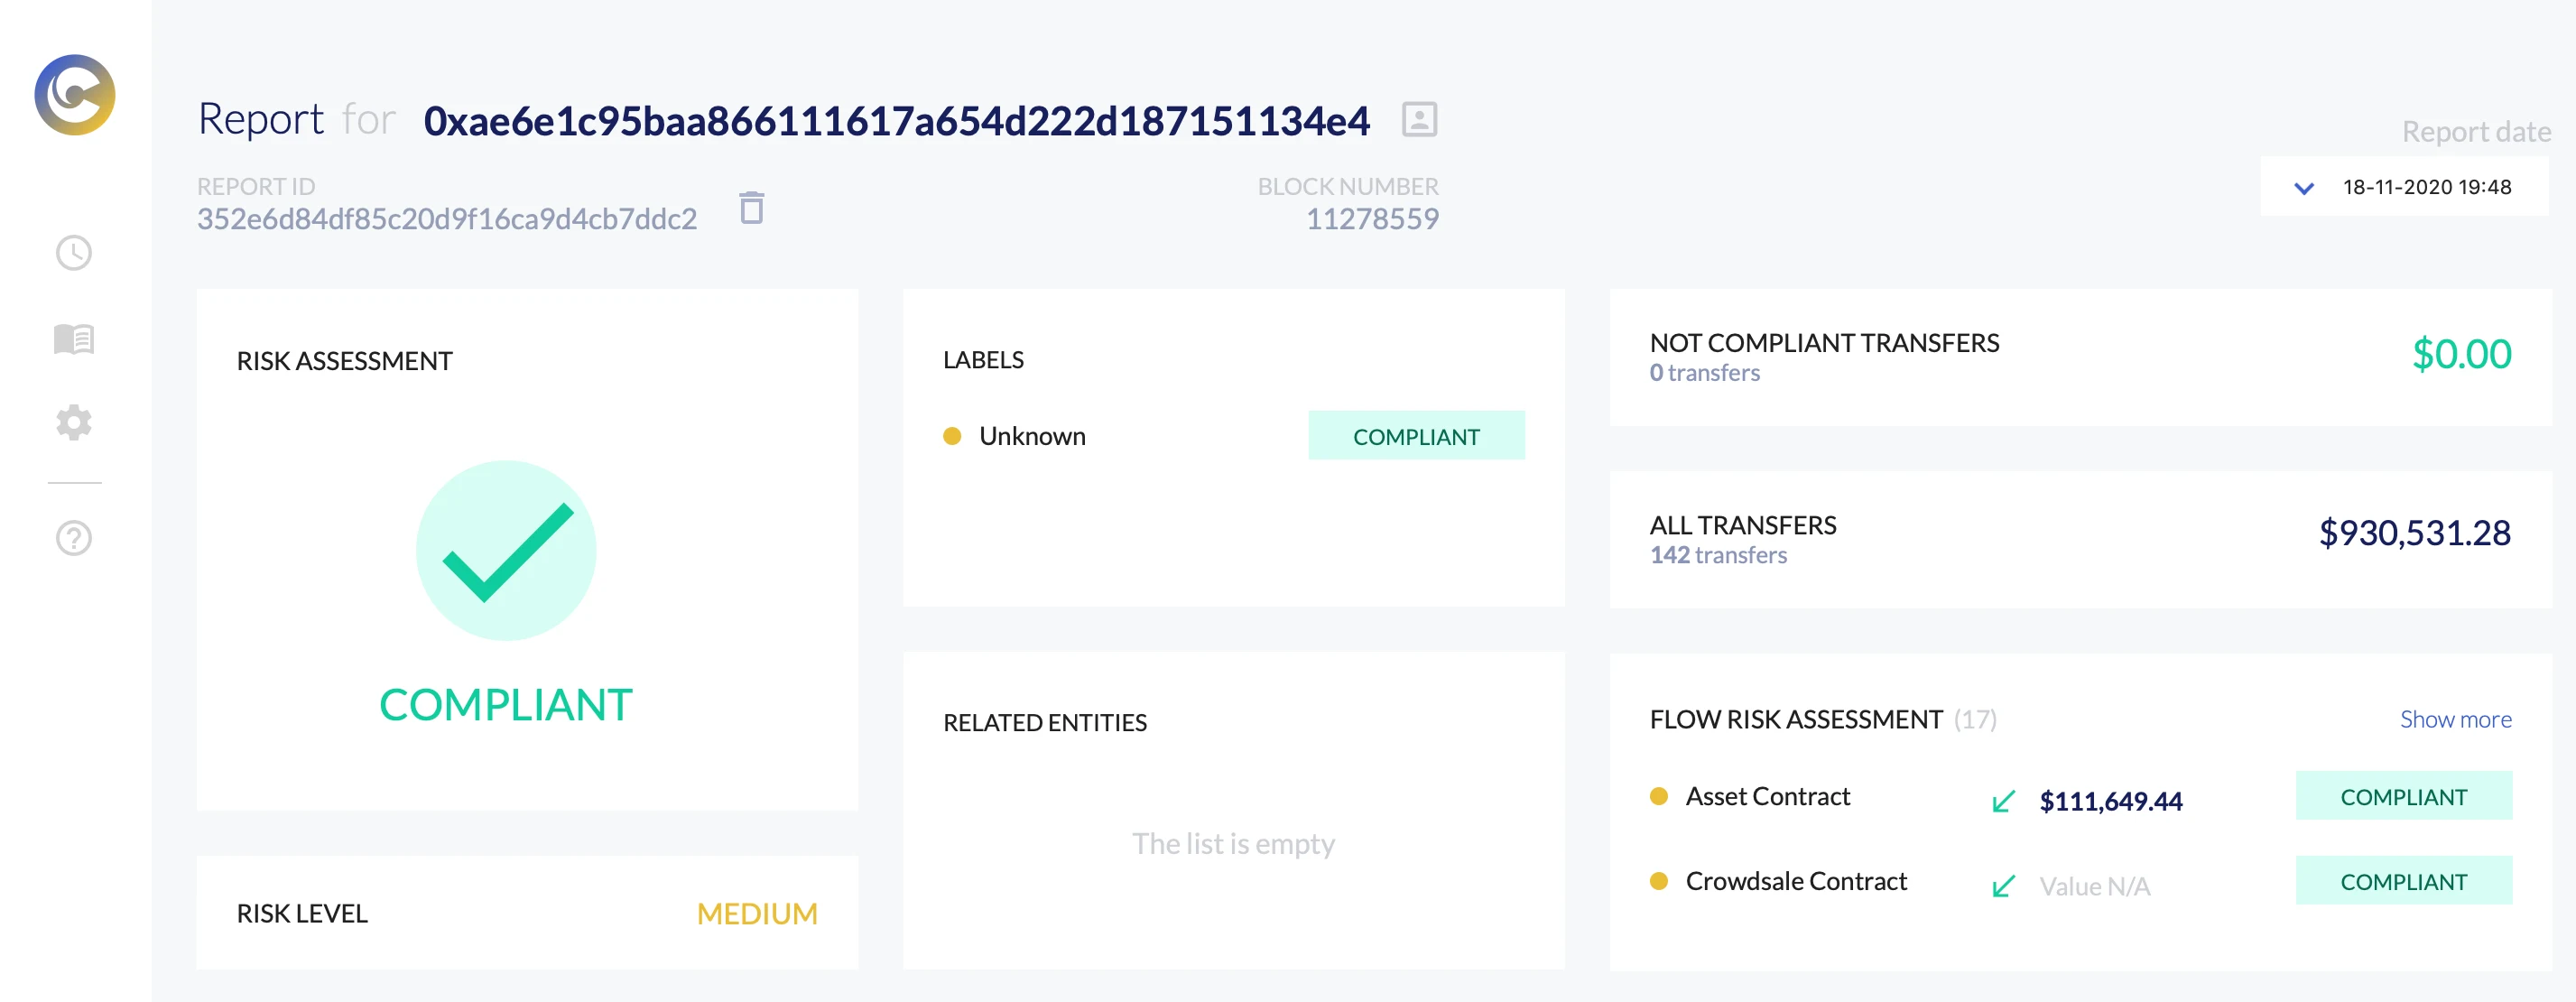Screen dimensions: 2576x1002
Task: Open the settings gear icon
Action: (74, 423)
